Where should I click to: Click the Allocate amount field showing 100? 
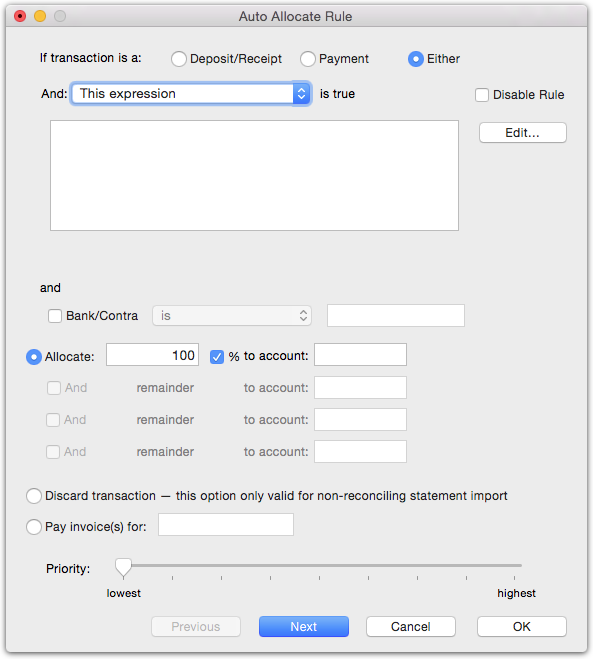point(152,355)
